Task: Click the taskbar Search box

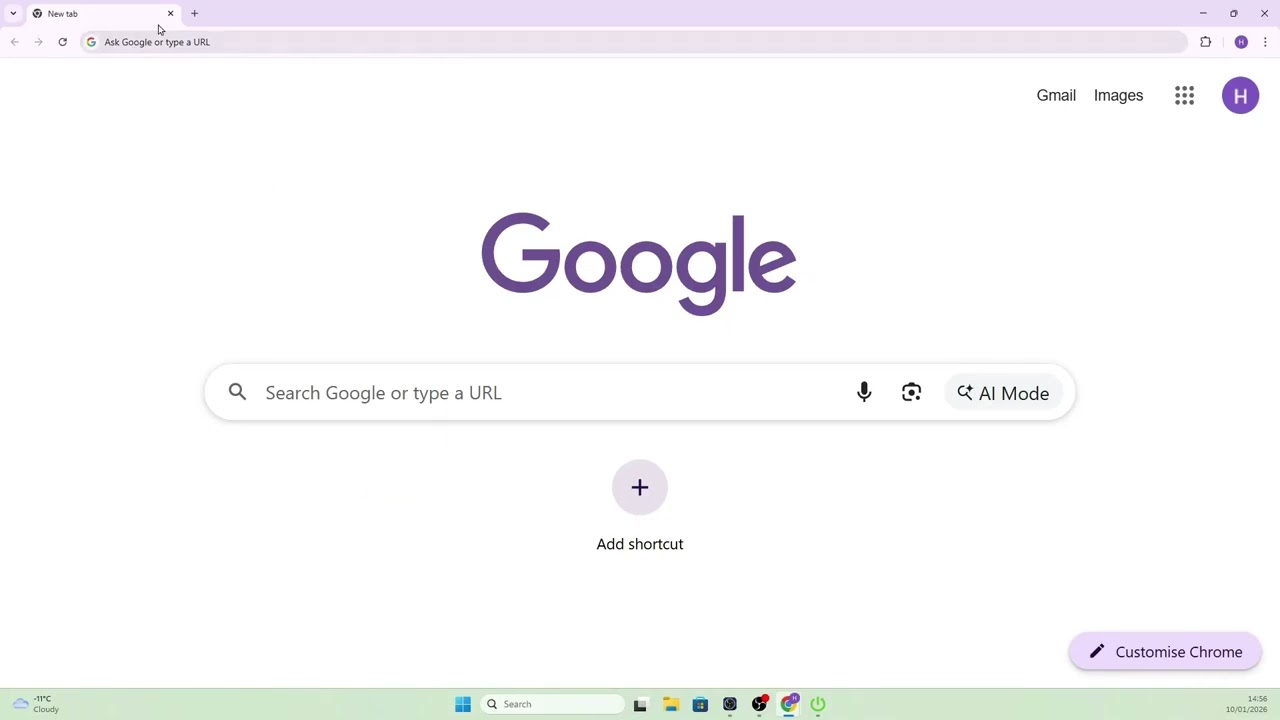Action: tap(552, 704)
